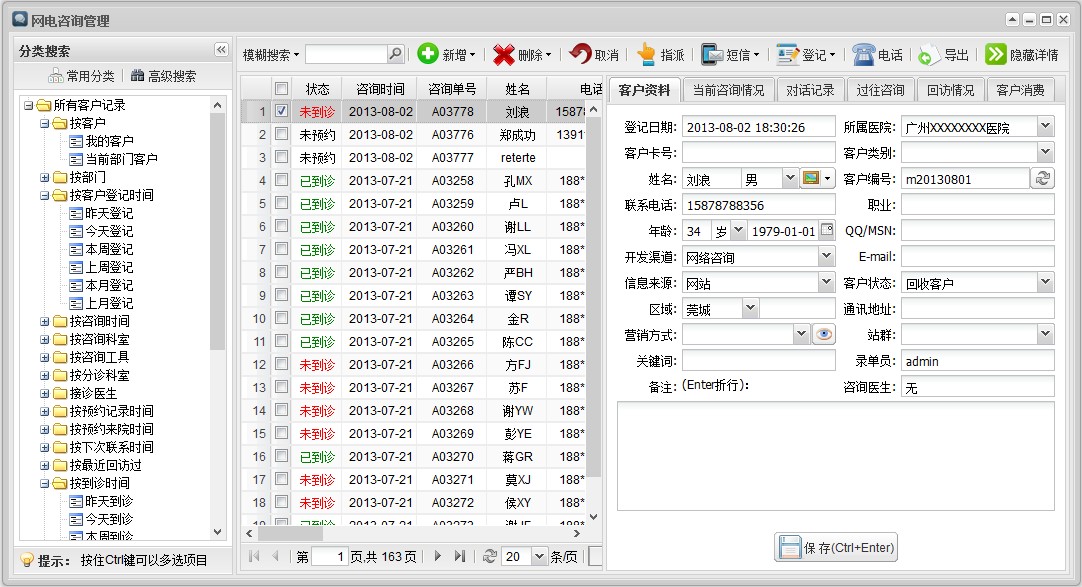Open the birthdate calendar picker icon
The image size is (1082, 587).
(827, 230)
